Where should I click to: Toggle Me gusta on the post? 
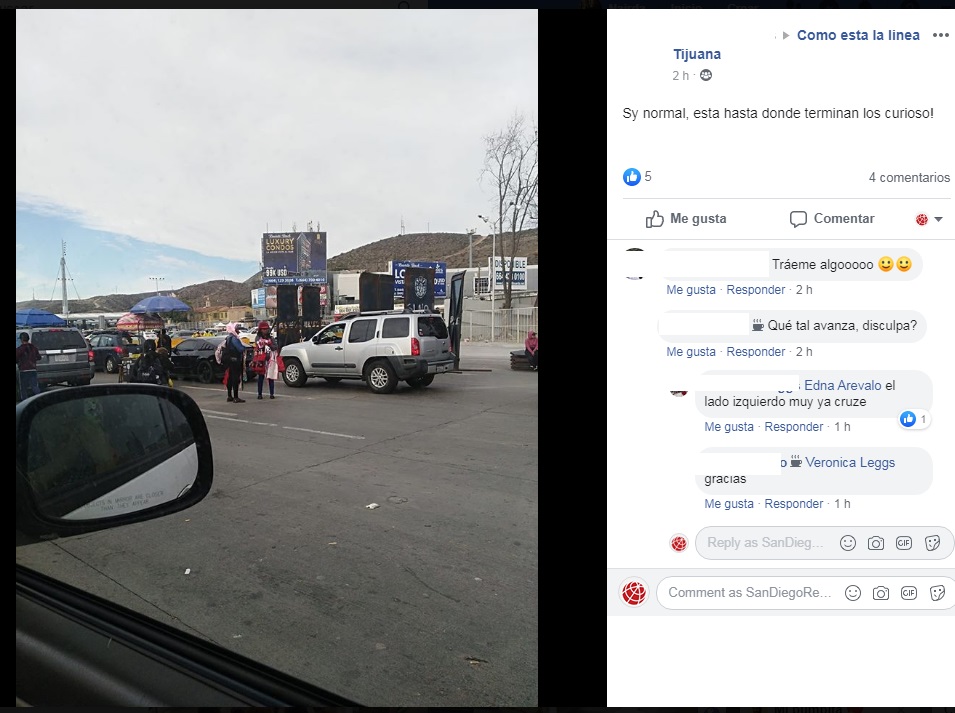click(x=686, y=219)
